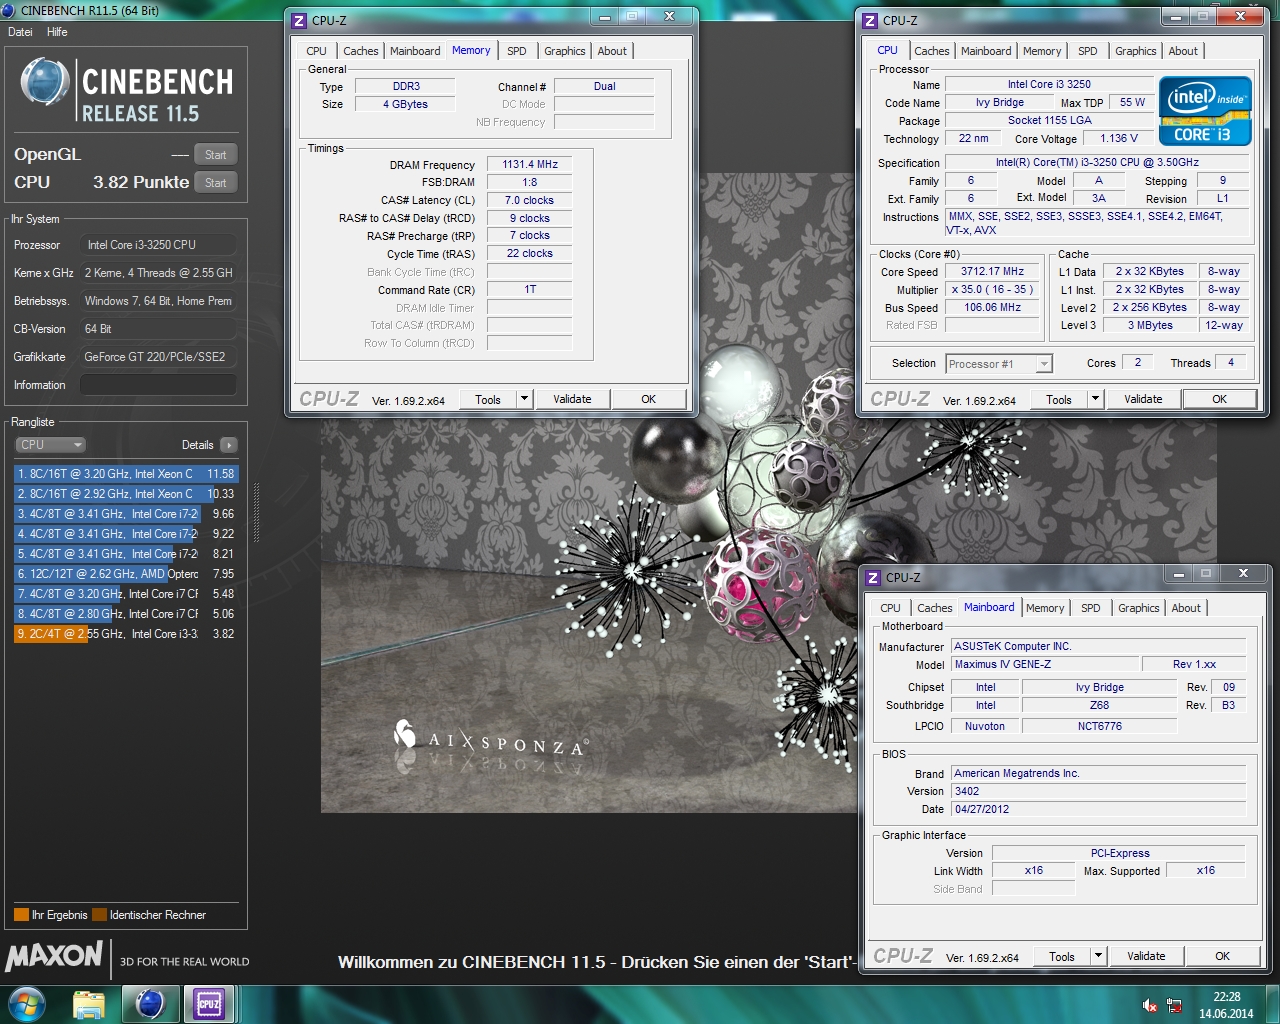Select the About tab in the Memory CPU-Z window
This screenshot has height=1024, width=1280.
pos(612,51)
